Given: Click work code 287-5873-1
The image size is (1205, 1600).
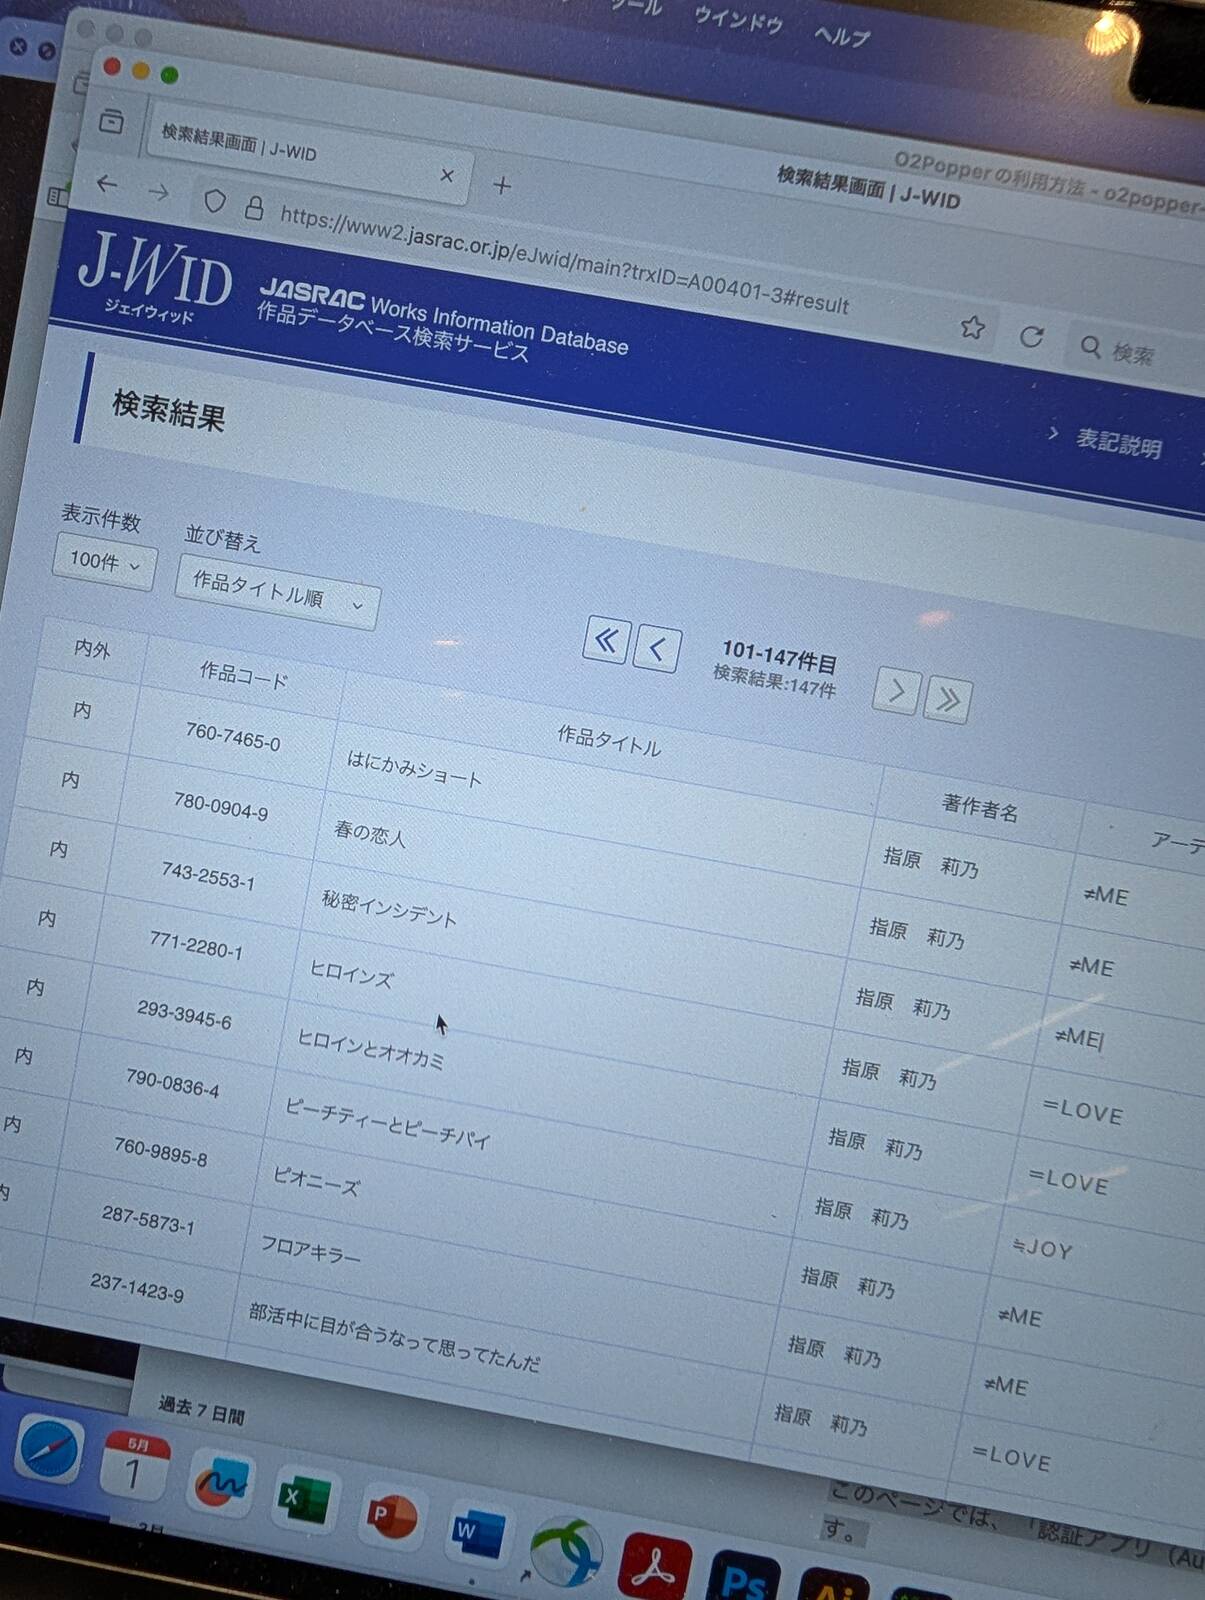Looking at the screenshot, I should (148, 1219).
